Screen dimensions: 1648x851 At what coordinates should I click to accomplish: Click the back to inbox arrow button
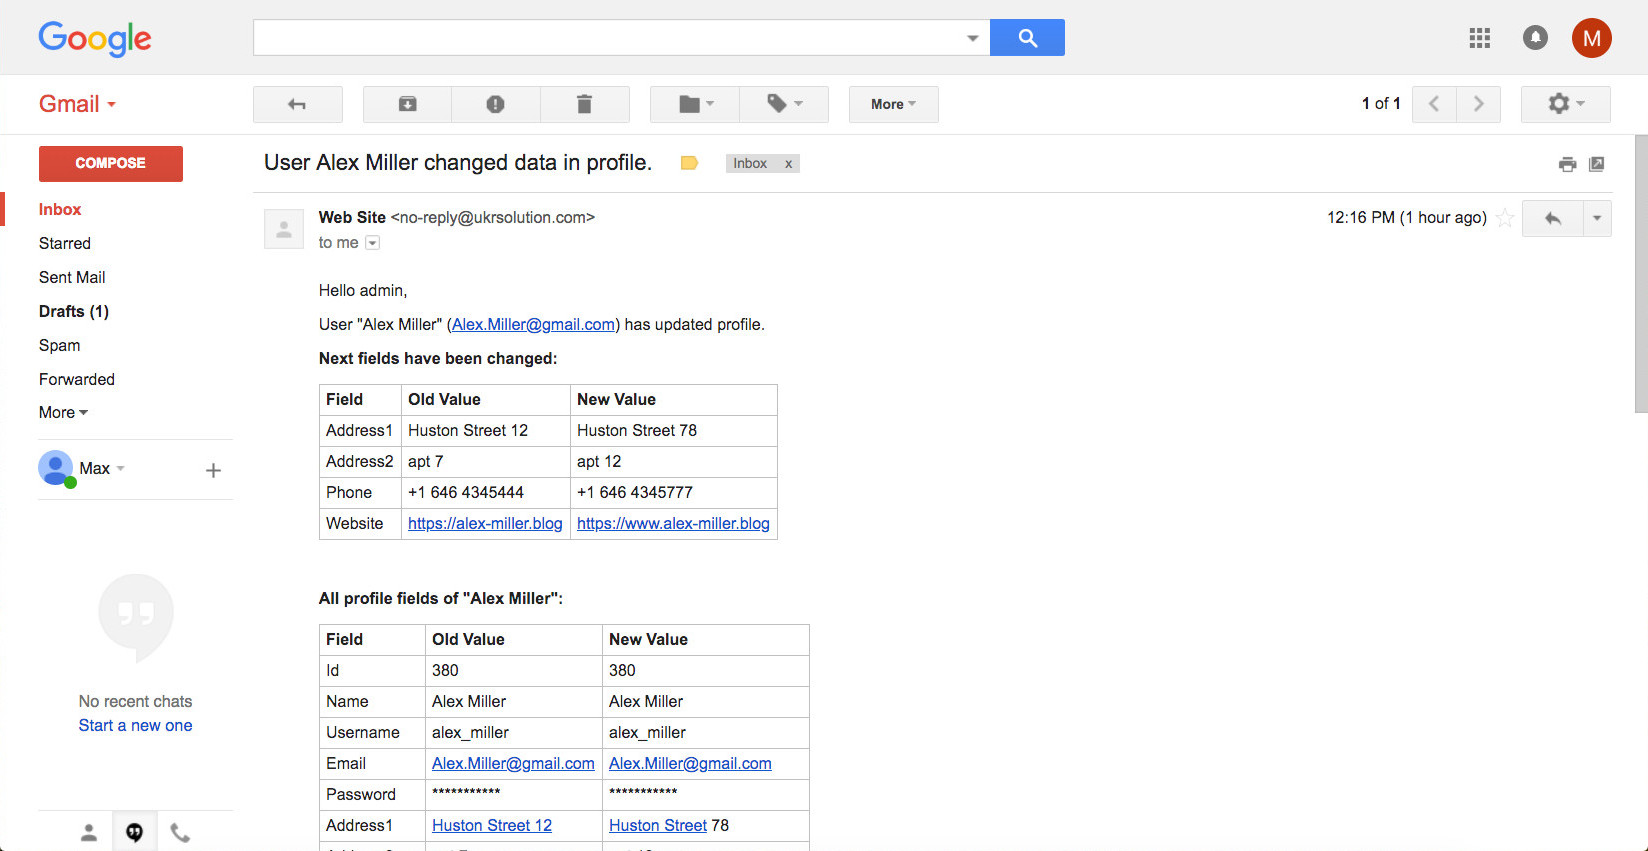pos(297,104)
